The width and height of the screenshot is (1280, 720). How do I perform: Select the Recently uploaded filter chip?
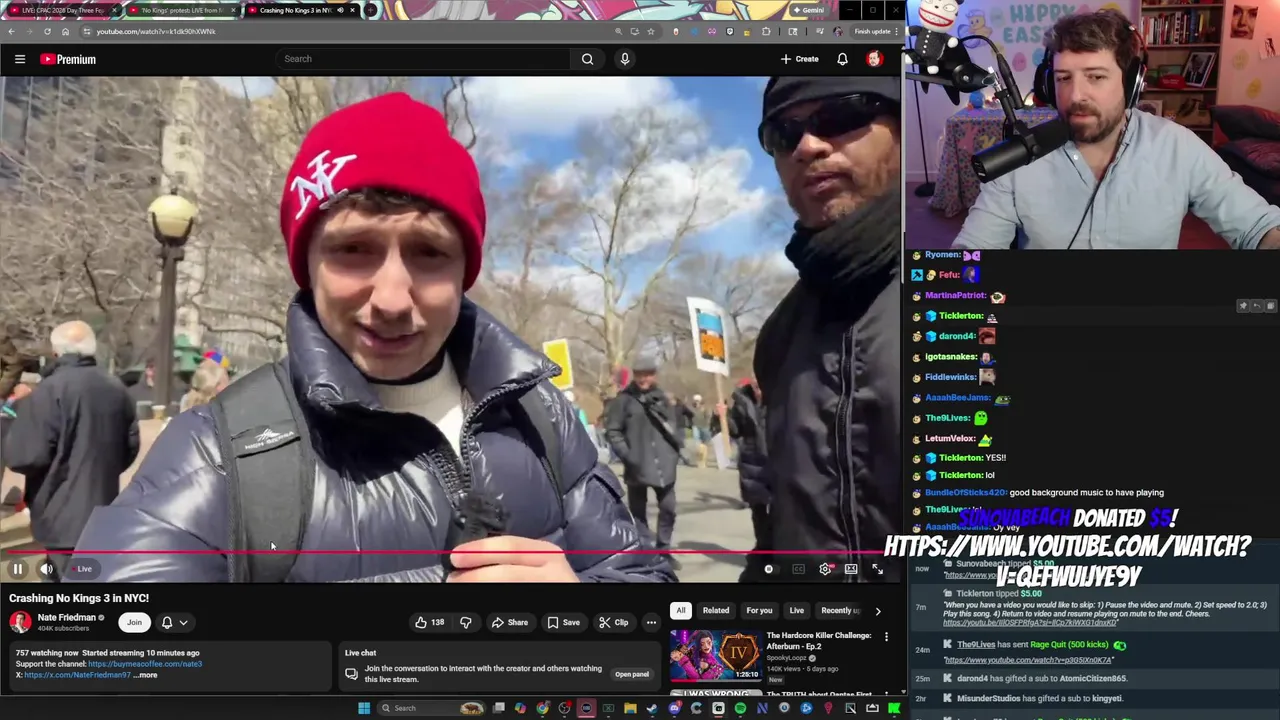point(840,610)
